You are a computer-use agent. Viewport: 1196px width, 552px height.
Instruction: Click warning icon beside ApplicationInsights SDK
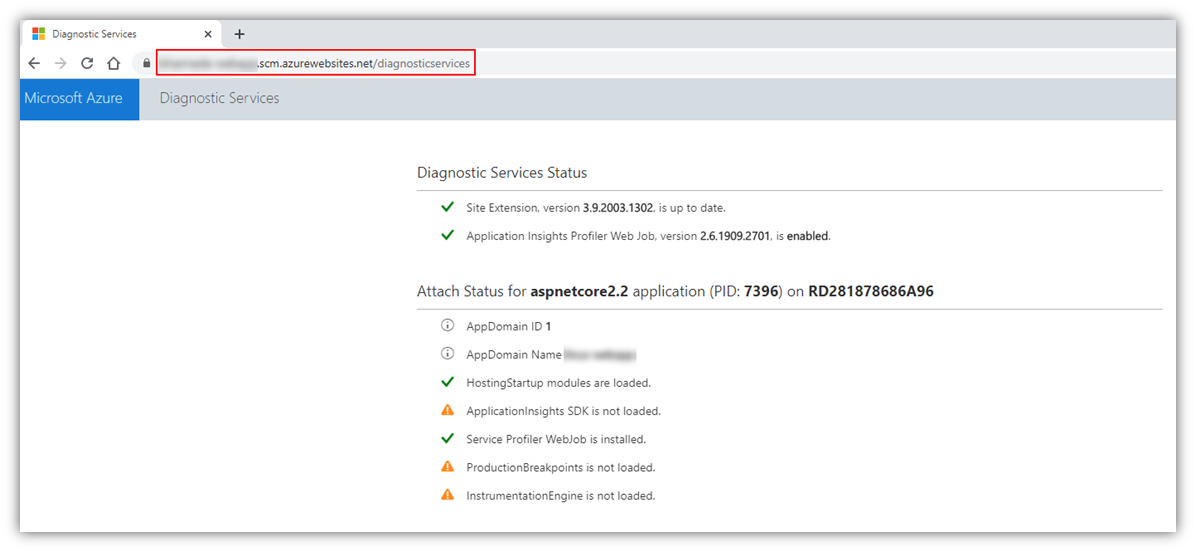448,410
